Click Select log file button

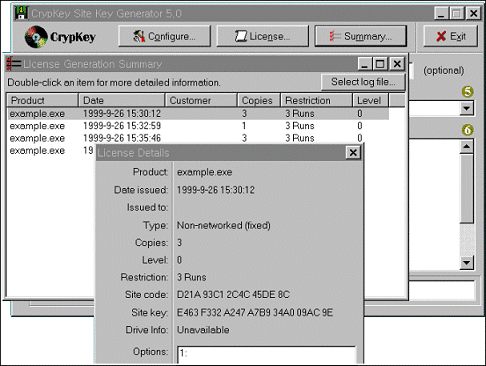pyautogui.click(x=363, y=82)
